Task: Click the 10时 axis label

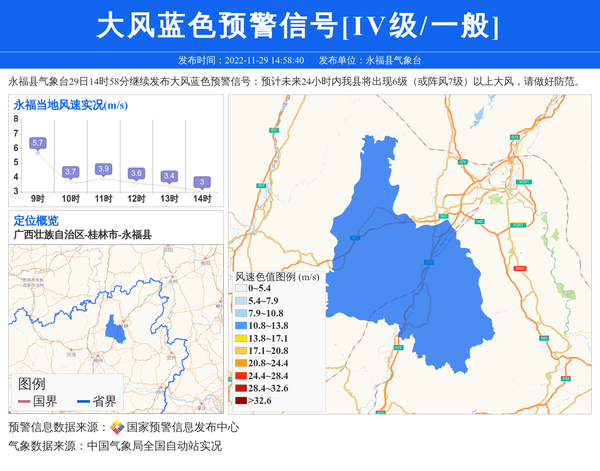Action: click(x=70, y=199)
